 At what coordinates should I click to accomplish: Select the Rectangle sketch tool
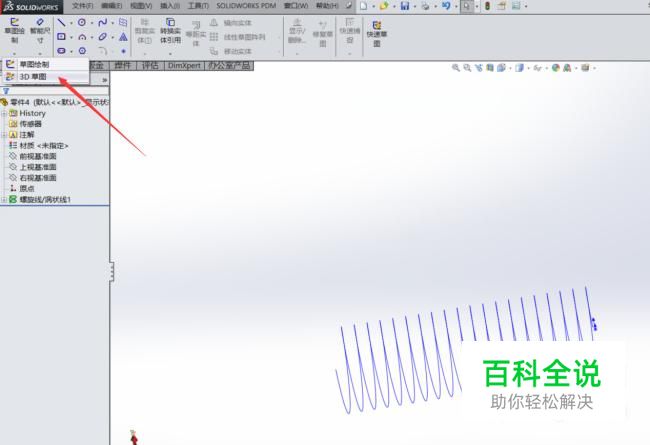pos(61,37)
